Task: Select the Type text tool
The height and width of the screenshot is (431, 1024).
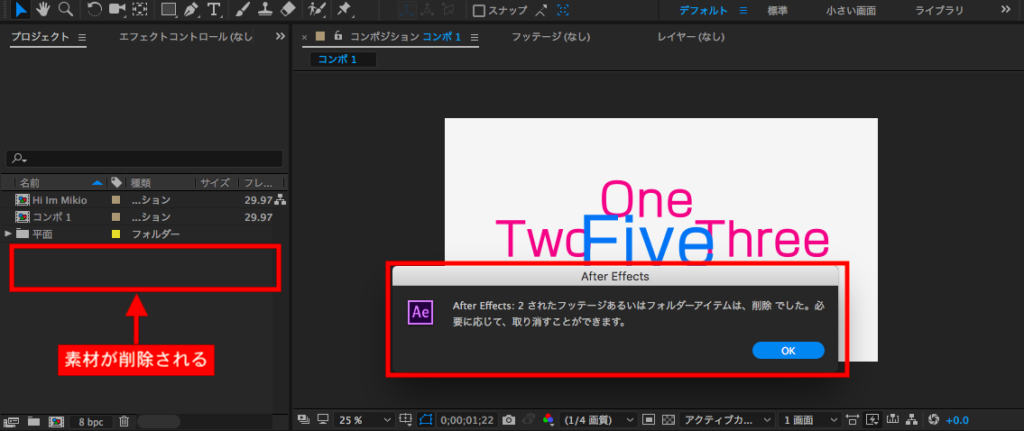Action: [213, 9]
